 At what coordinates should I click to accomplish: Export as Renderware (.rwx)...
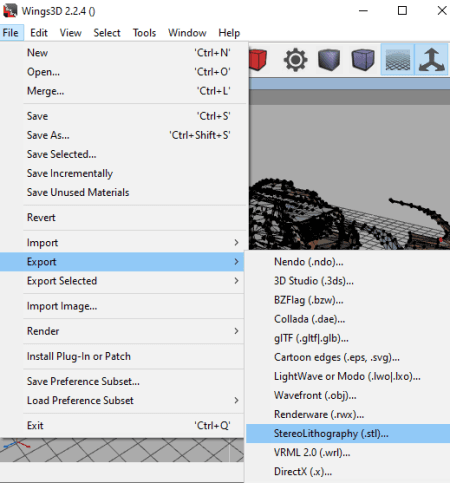click(348, 414)
